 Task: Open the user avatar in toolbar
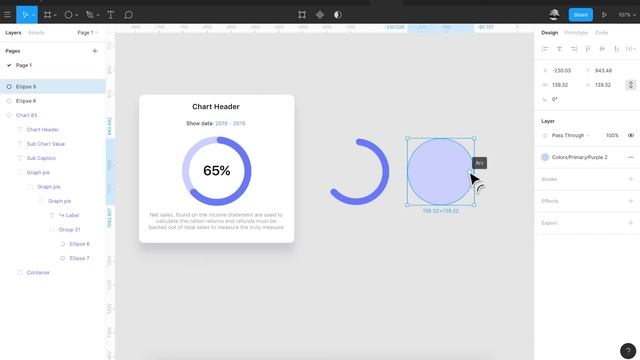click(x=554, y=15)
